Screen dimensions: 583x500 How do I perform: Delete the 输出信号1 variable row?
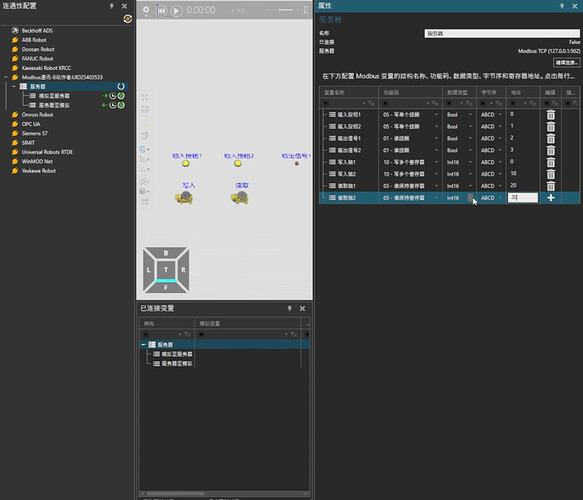coord(551,138)
